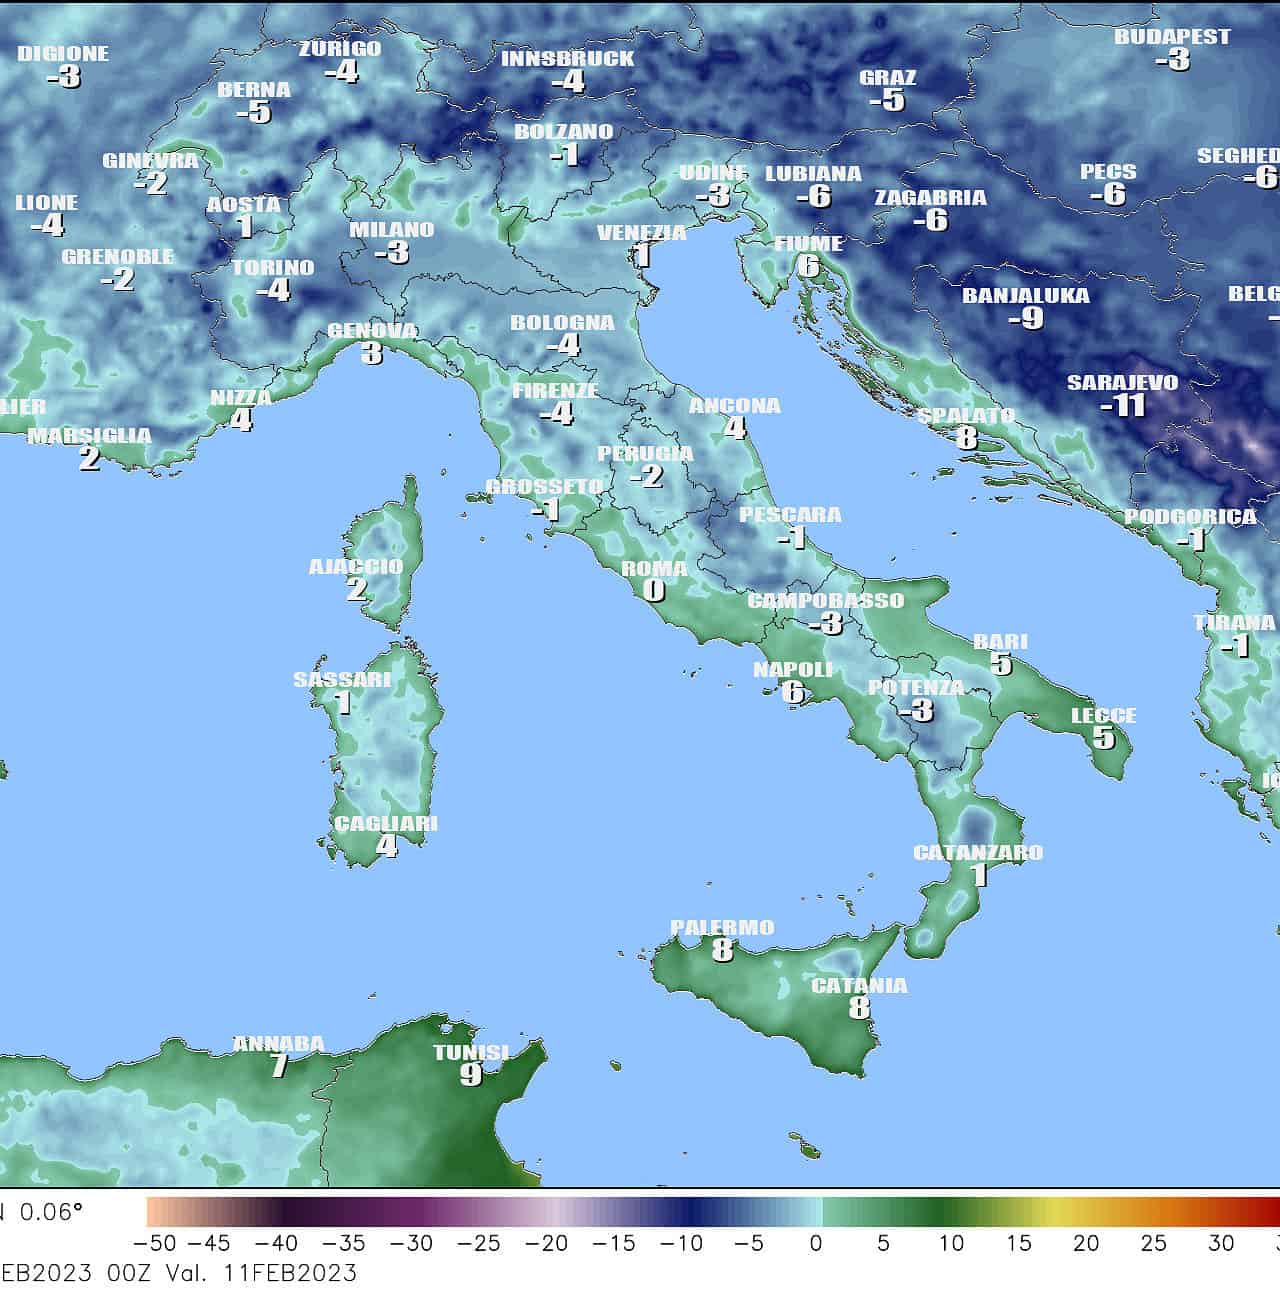Click the SARAJEVO city label
This screenshot has height=1296, width=1280.
[x=1123, y=383]
